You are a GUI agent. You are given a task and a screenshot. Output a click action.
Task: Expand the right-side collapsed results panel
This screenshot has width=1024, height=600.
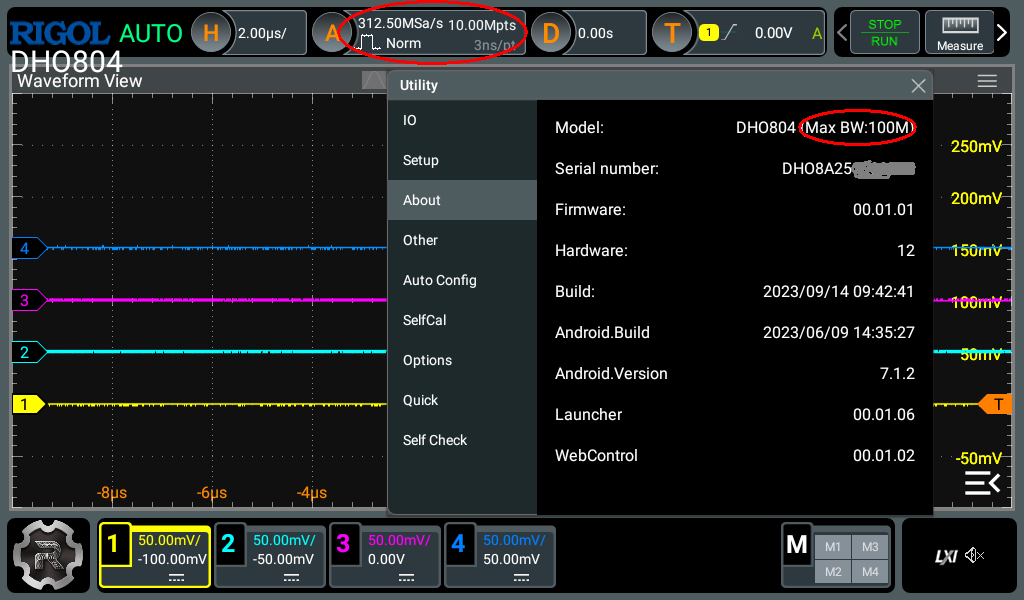[x=982, y=484]
